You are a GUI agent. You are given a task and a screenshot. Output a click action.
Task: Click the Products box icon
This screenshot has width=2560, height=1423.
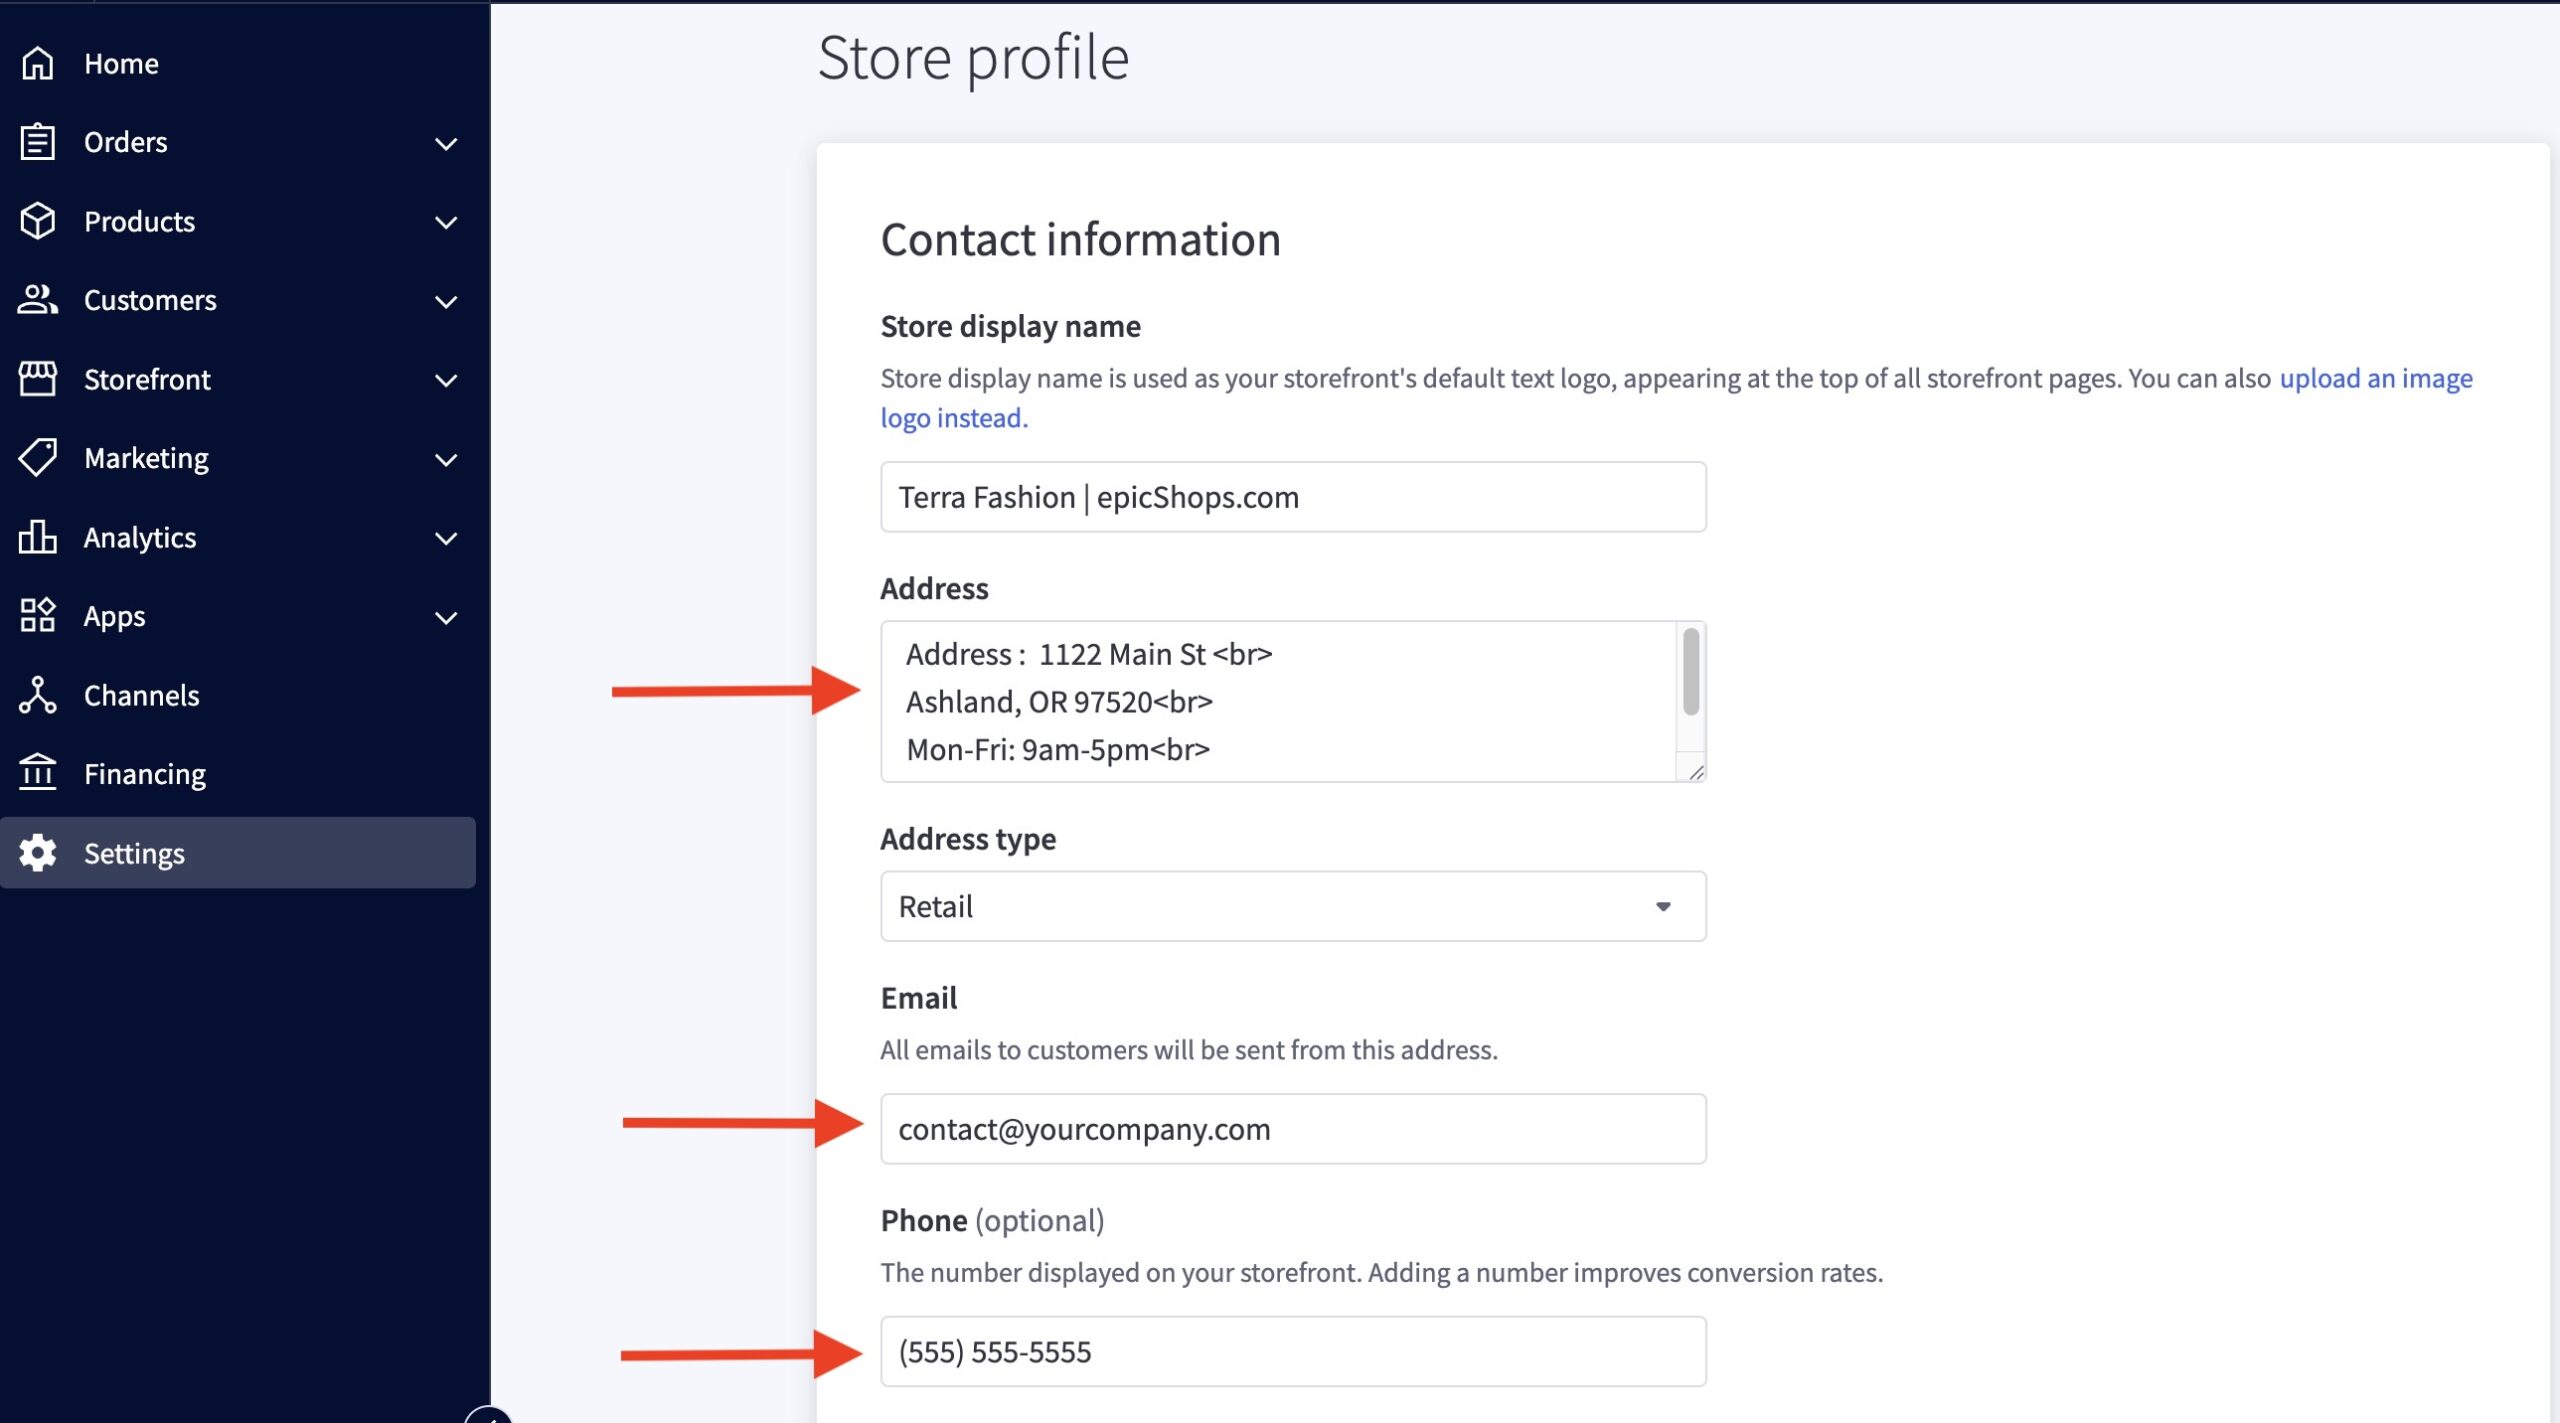38,221
